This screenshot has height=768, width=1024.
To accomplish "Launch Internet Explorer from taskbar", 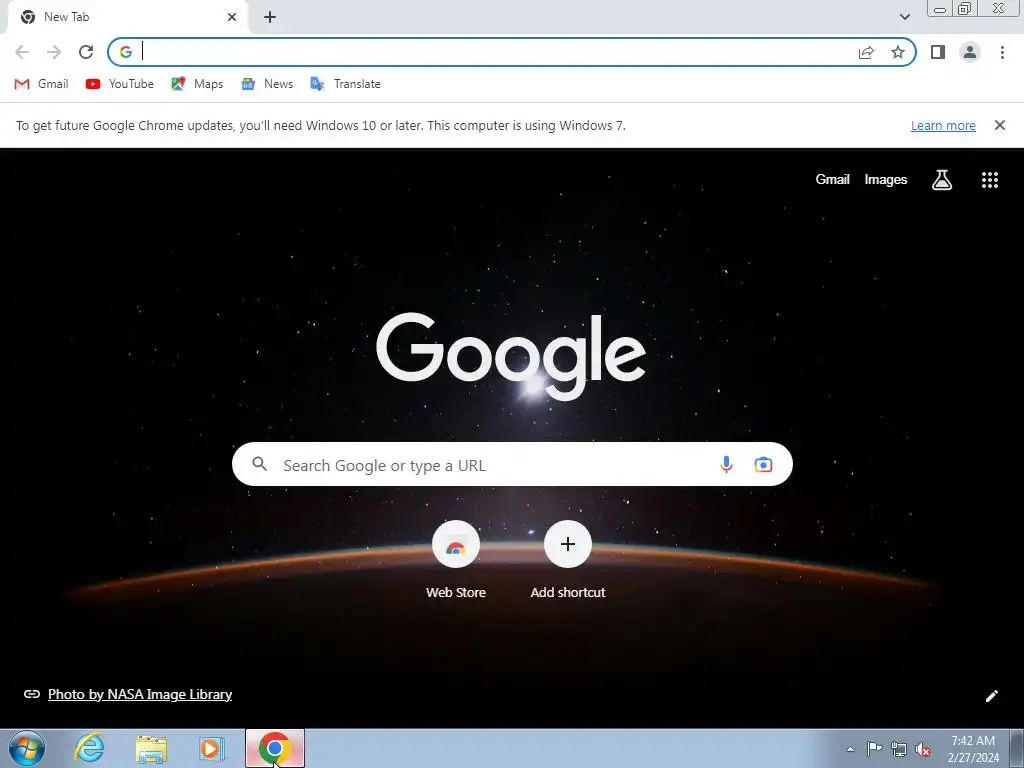I will [89, 748].
